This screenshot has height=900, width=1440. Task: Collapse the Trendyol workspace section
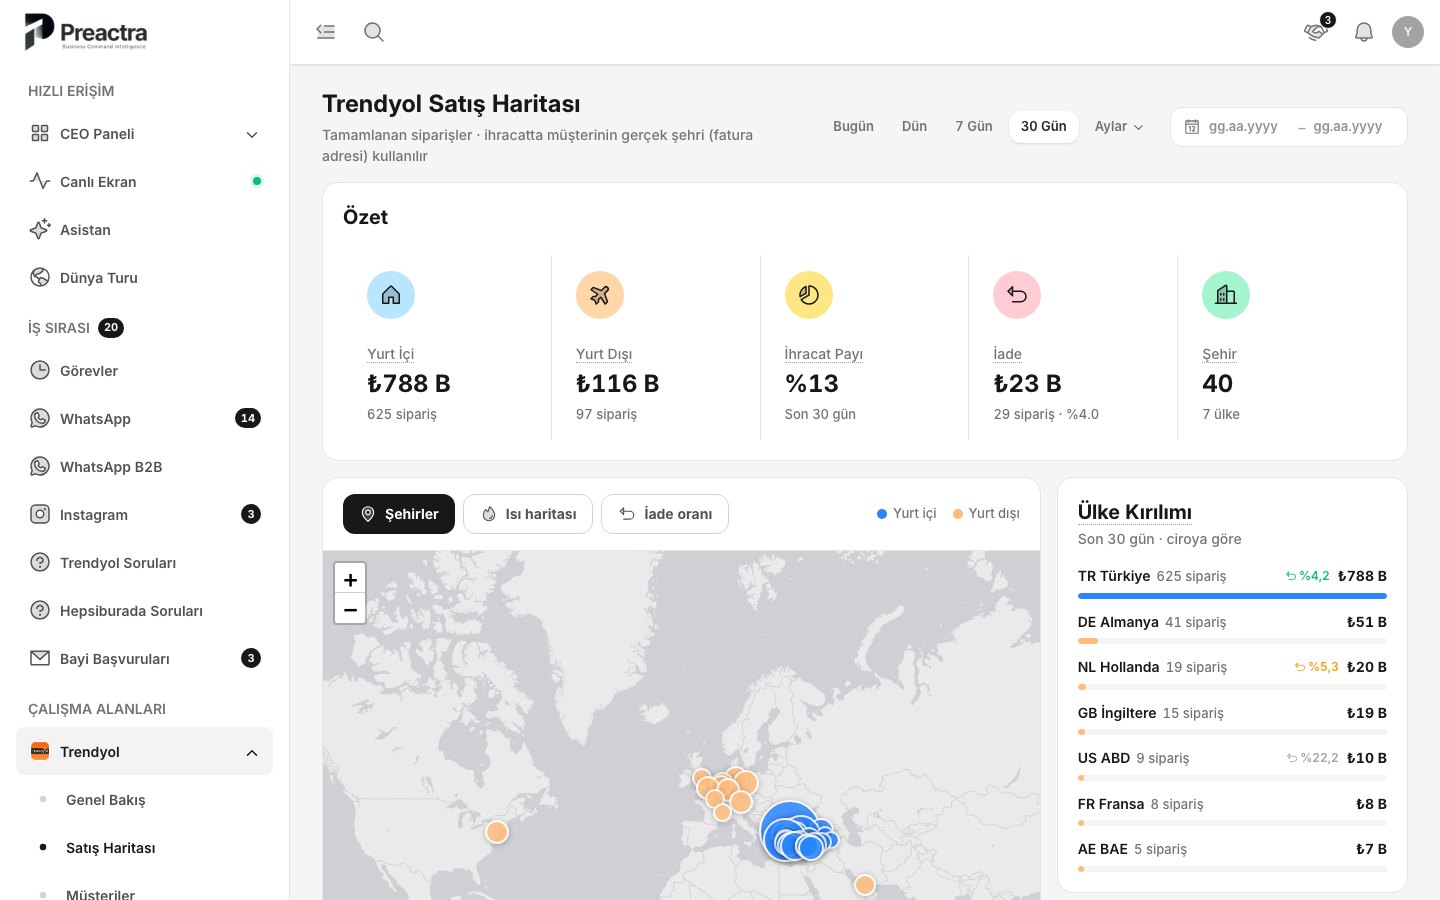(252, 752)
